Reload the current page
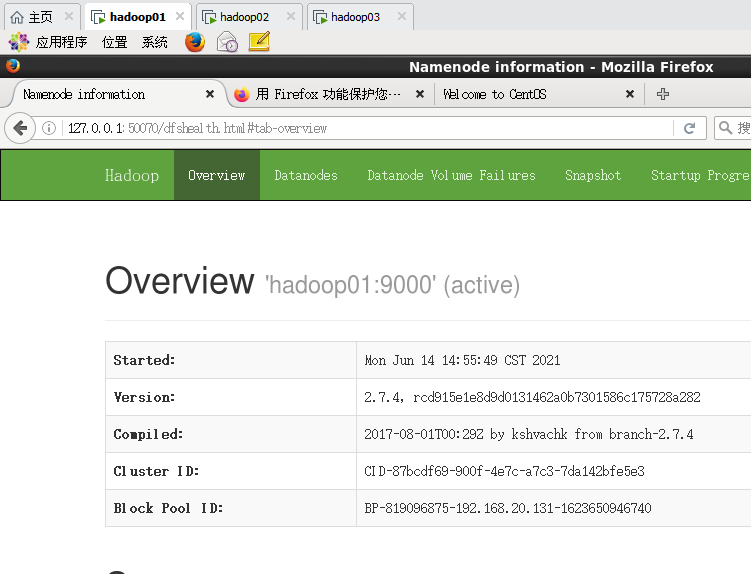 coord(689,128)
